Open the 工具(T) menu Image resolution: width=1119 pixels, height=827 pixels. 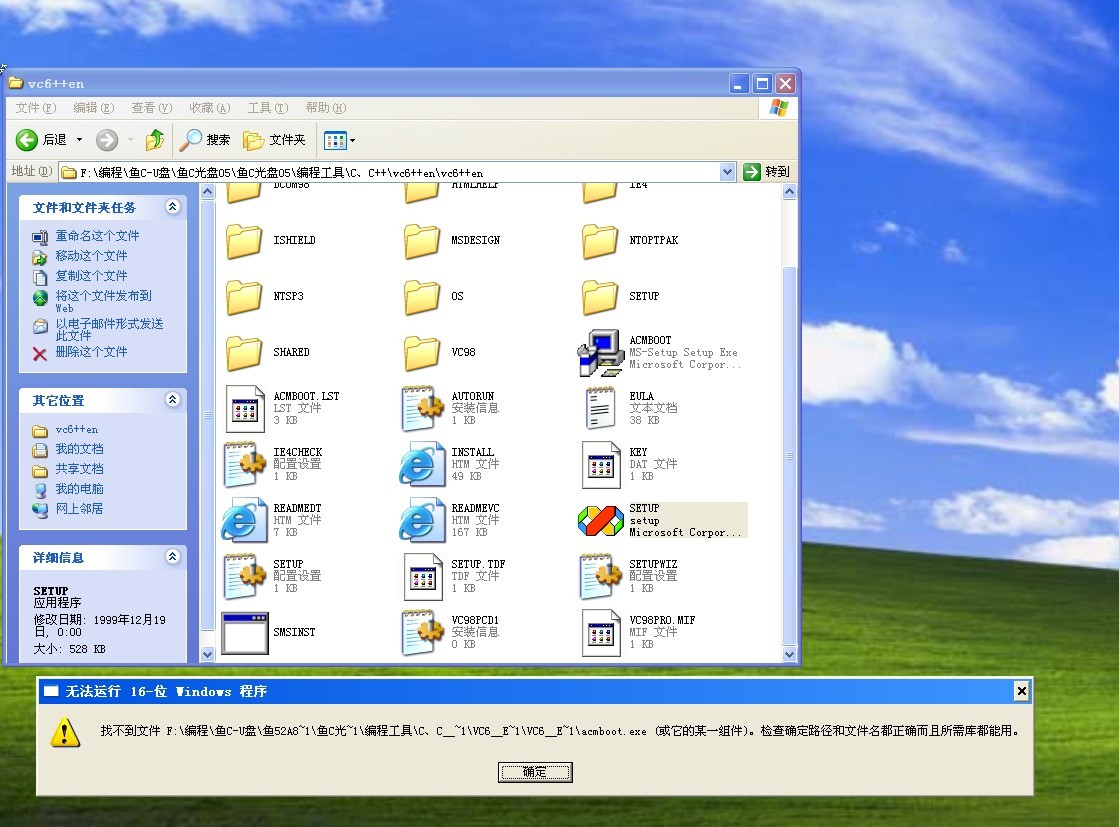pyautogui.click(x=267, y=108)
